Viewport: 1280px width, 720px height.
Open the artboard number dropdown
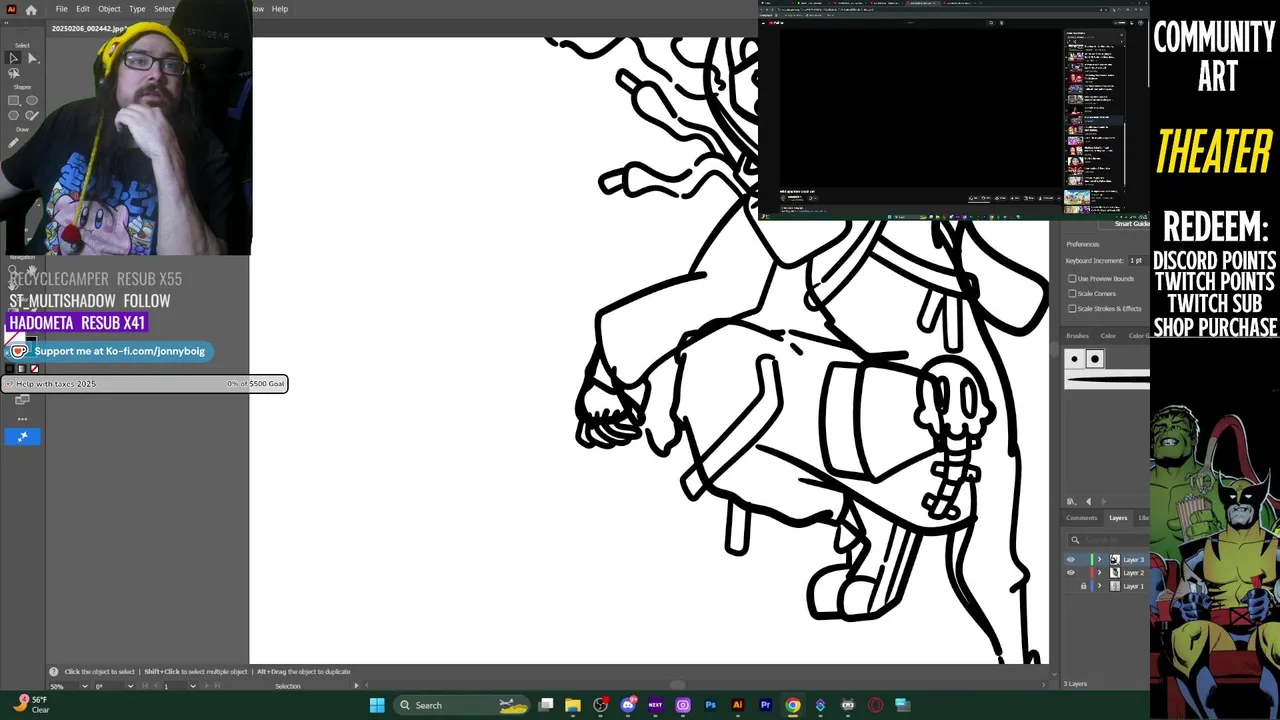coord(193,686)
